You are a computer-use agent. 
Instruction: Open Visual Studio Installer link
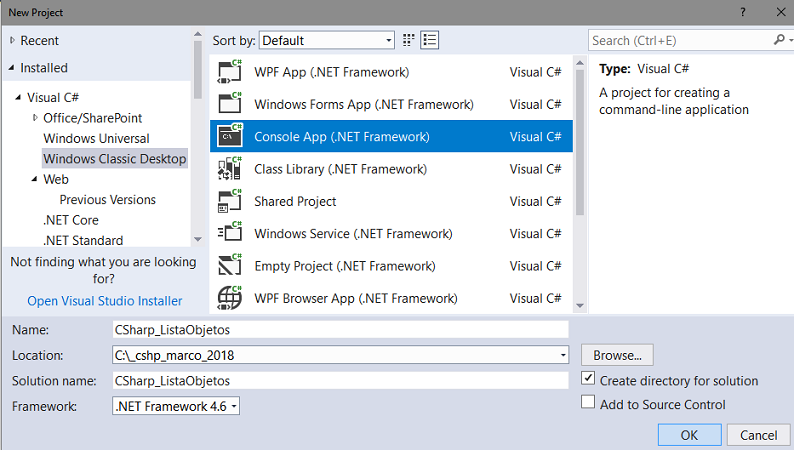104,301
